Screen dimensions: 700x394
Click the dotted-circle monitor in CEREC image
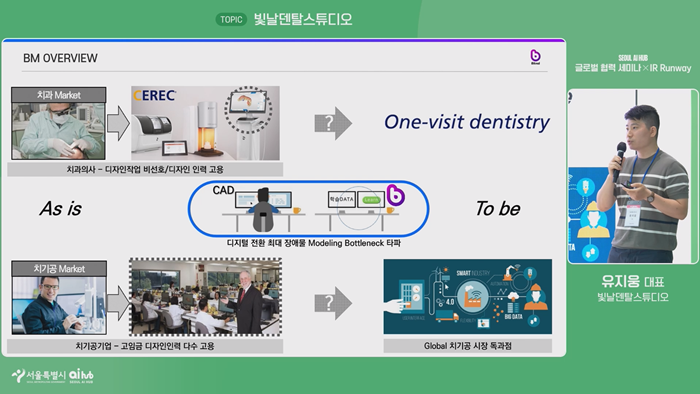click(249, 109)
